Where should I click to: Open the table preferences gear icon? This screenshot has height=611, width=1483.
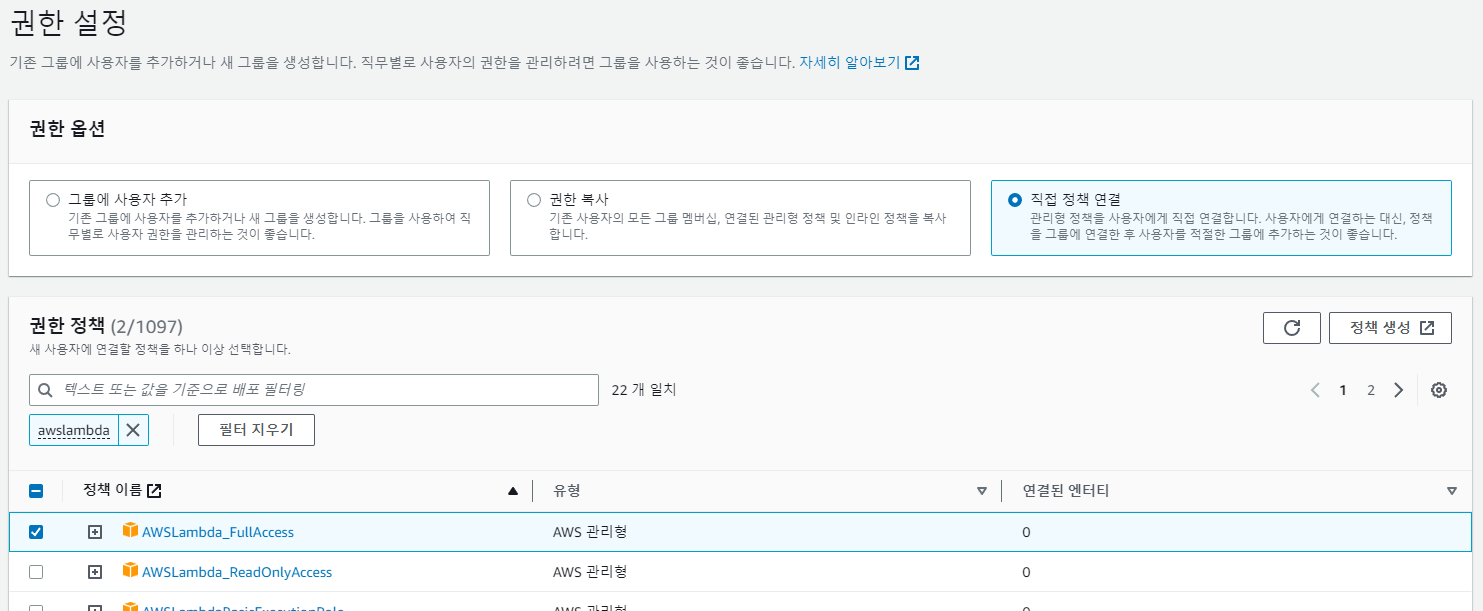click(x=1439, y=390)
